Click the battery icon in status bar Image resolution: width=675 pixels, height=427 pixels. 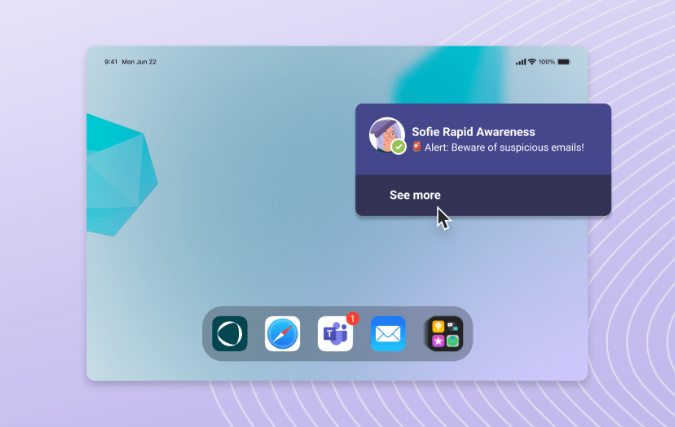click(x=564, y=62)
